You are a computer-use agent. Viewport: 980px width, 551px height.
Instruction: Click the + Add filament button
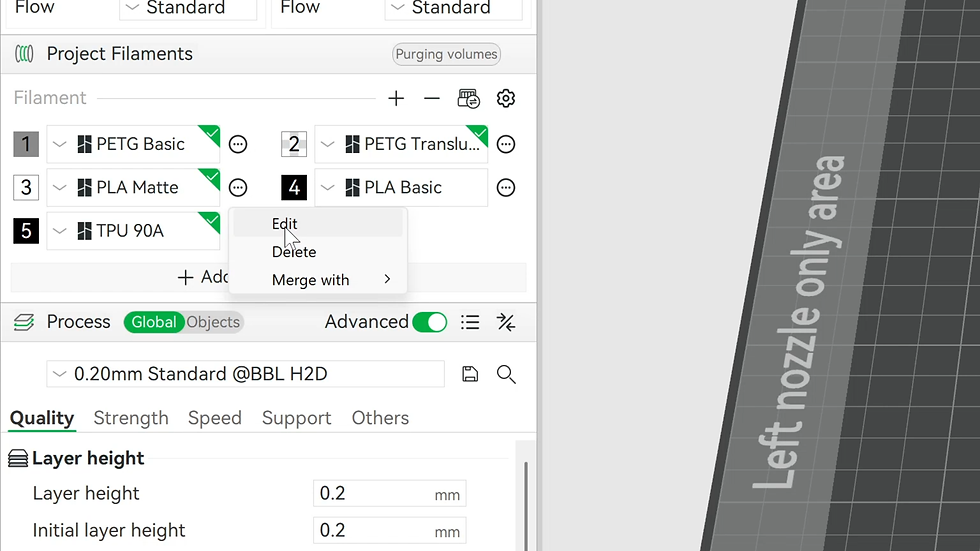269,277
